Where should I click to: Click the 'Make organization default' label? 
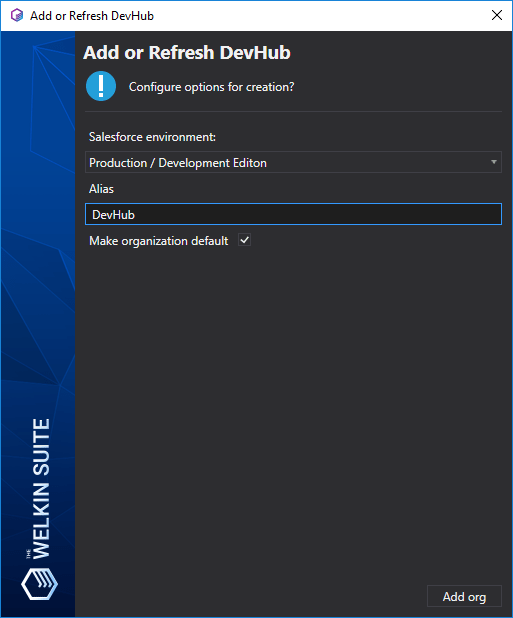[158, 241]
